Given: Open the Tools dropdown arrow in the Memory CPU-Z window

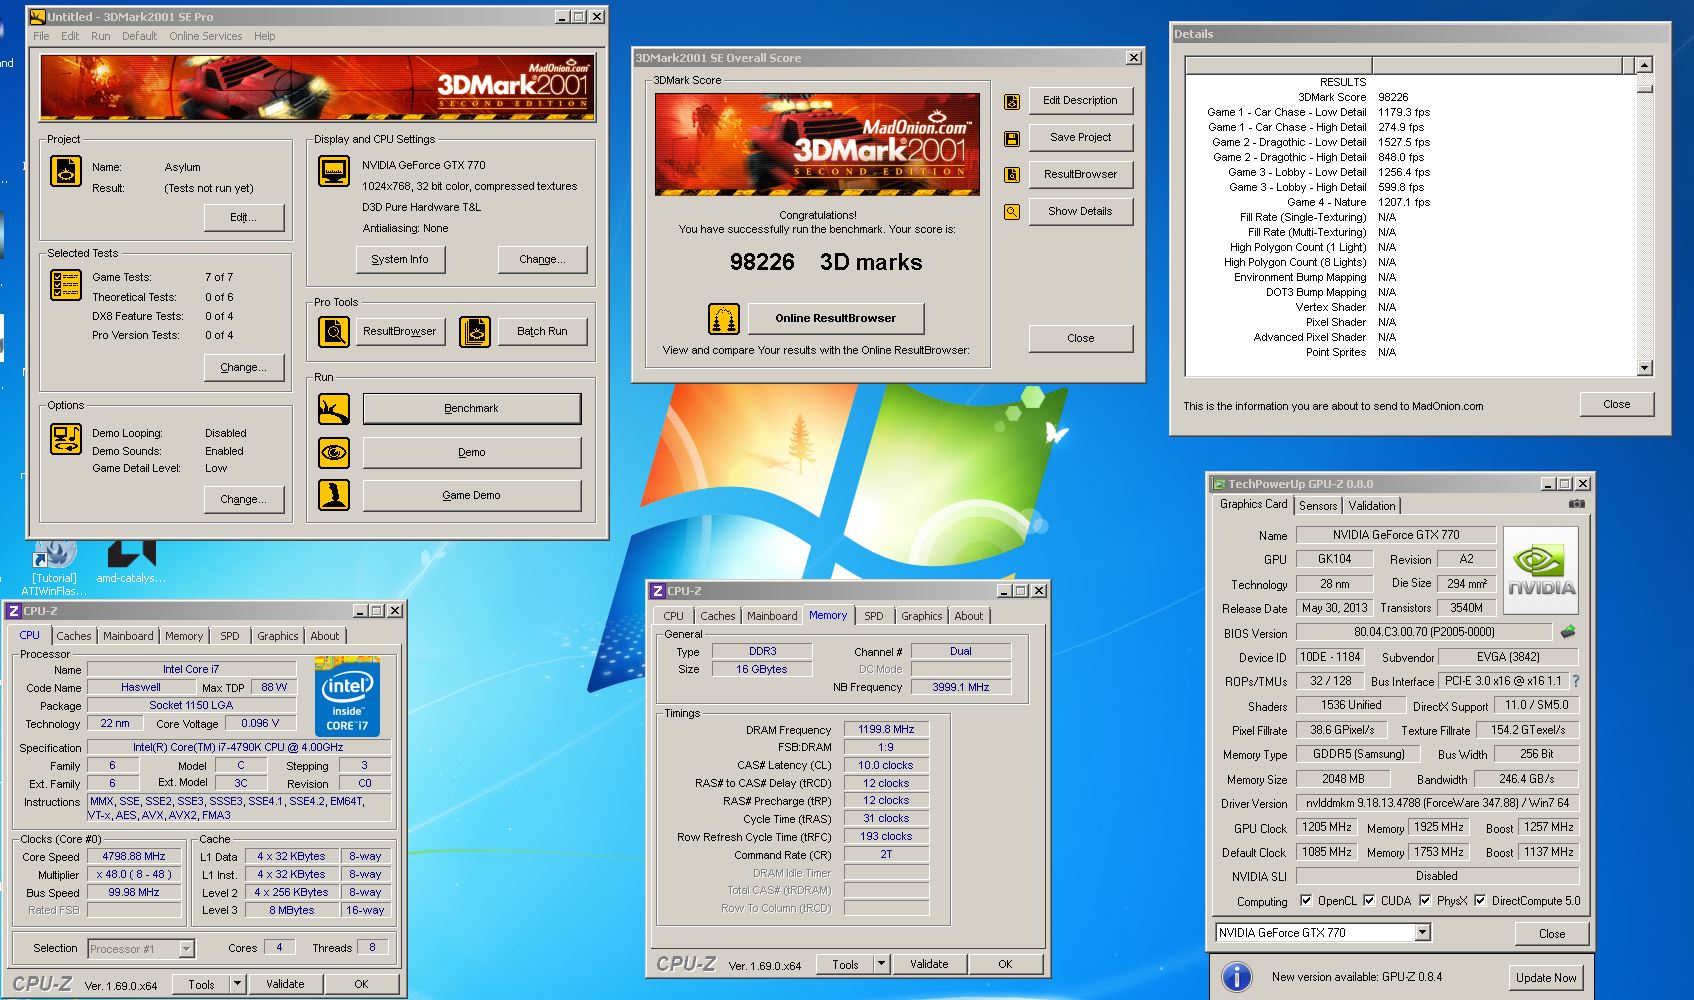Looking at the screenshot, I should tap(881, 964).
